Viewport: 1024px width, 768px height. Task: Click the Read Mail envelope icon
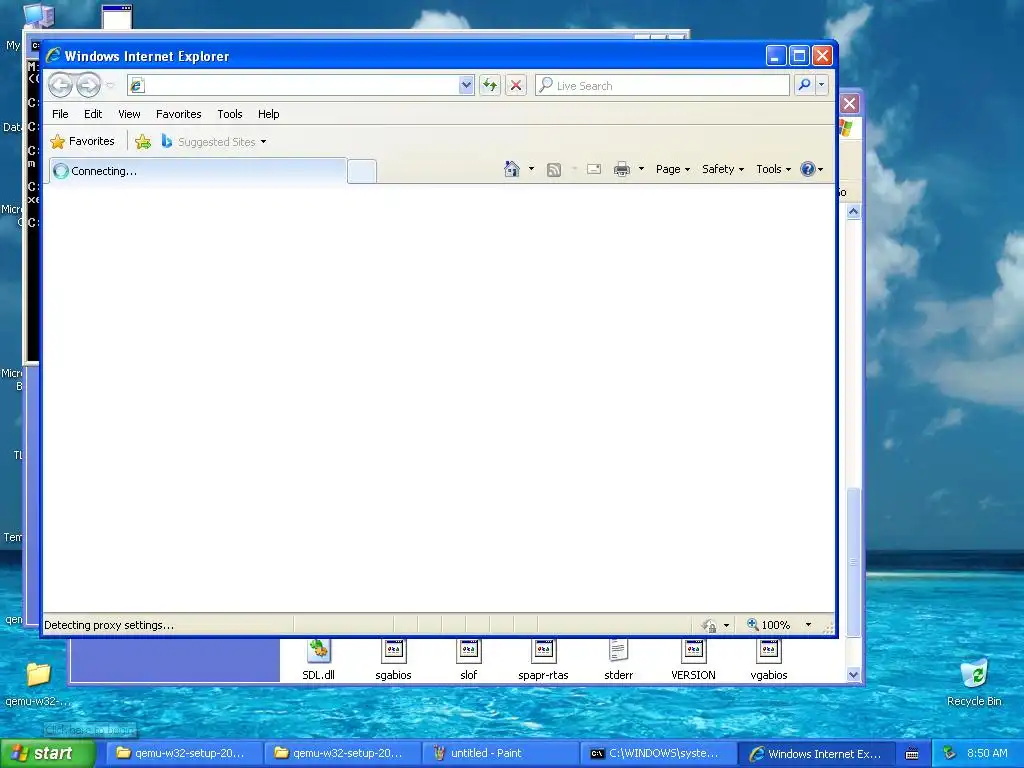click(594, 169)
